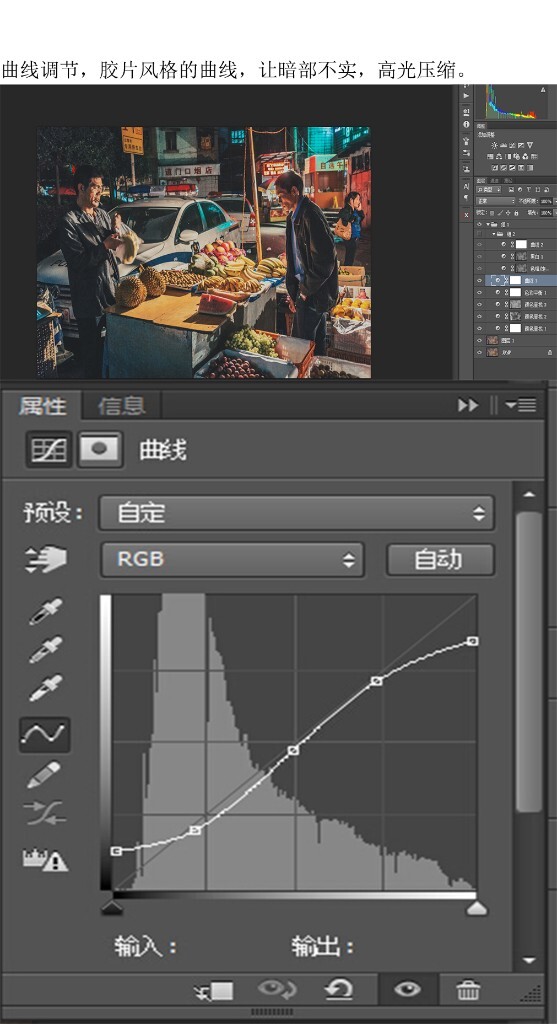This screenshot has width=557, height=1024.
Task: Click the histogram clipping warning icon
Action: (46, 860)
